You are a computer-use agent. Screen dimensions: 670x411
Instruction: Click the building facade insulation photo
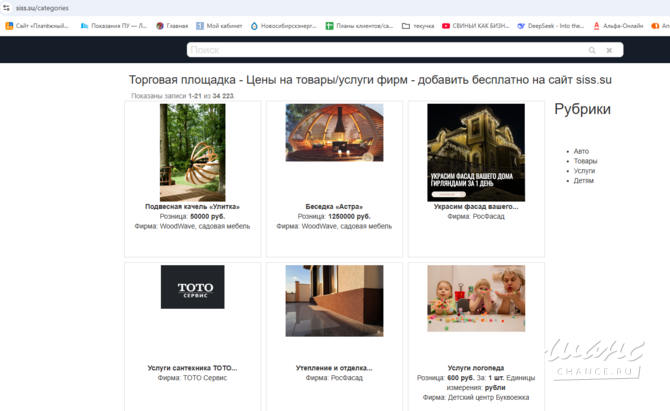pyautogui.click(x=335, y=301)
